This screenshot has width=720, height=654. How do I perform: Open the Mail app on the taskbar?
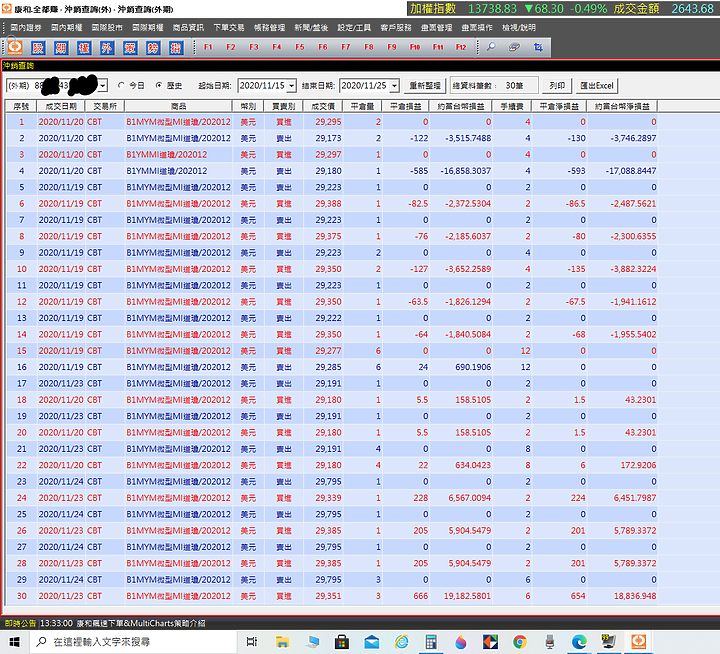(371, 642)
